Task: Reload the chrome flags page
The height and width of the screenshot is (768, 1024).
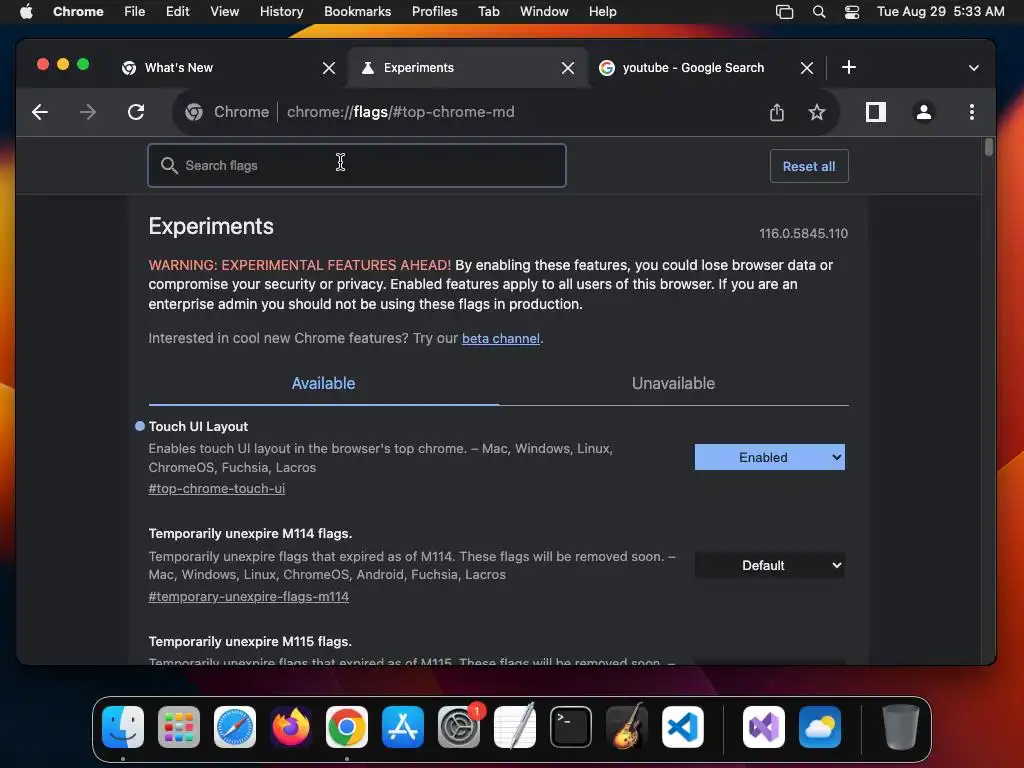Action: pyautogui.click(x=136, y=112)
